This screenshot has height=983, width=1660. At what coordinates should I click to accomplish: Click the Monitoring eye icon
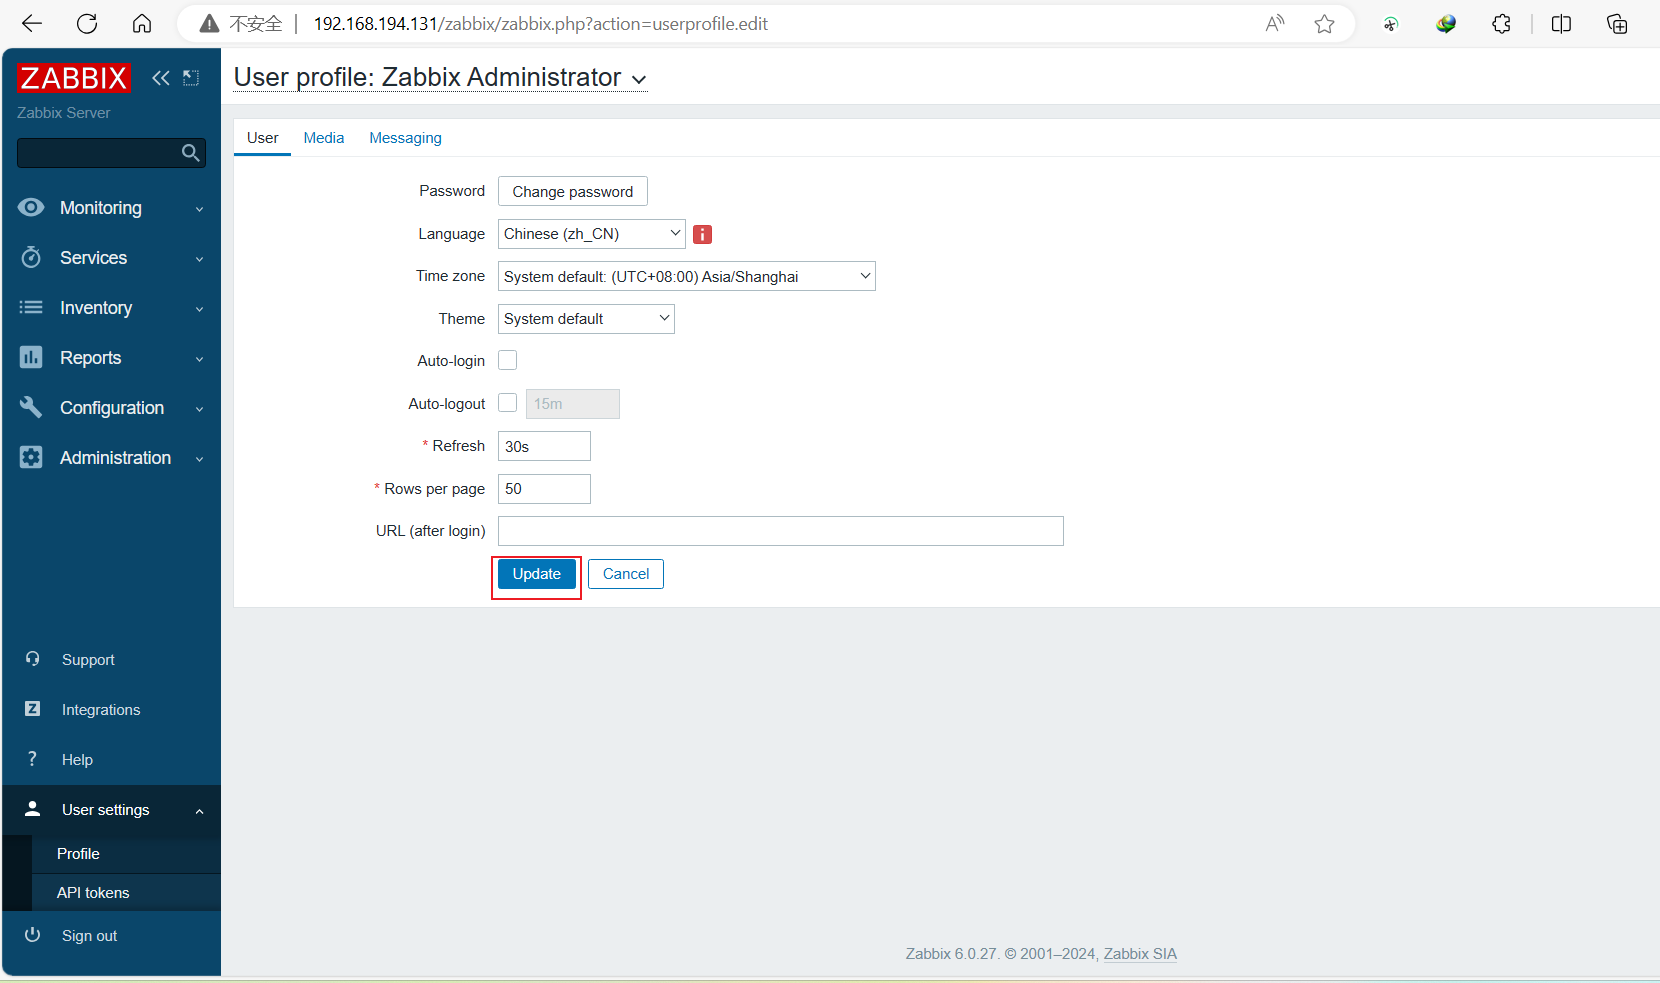[31, 207]
